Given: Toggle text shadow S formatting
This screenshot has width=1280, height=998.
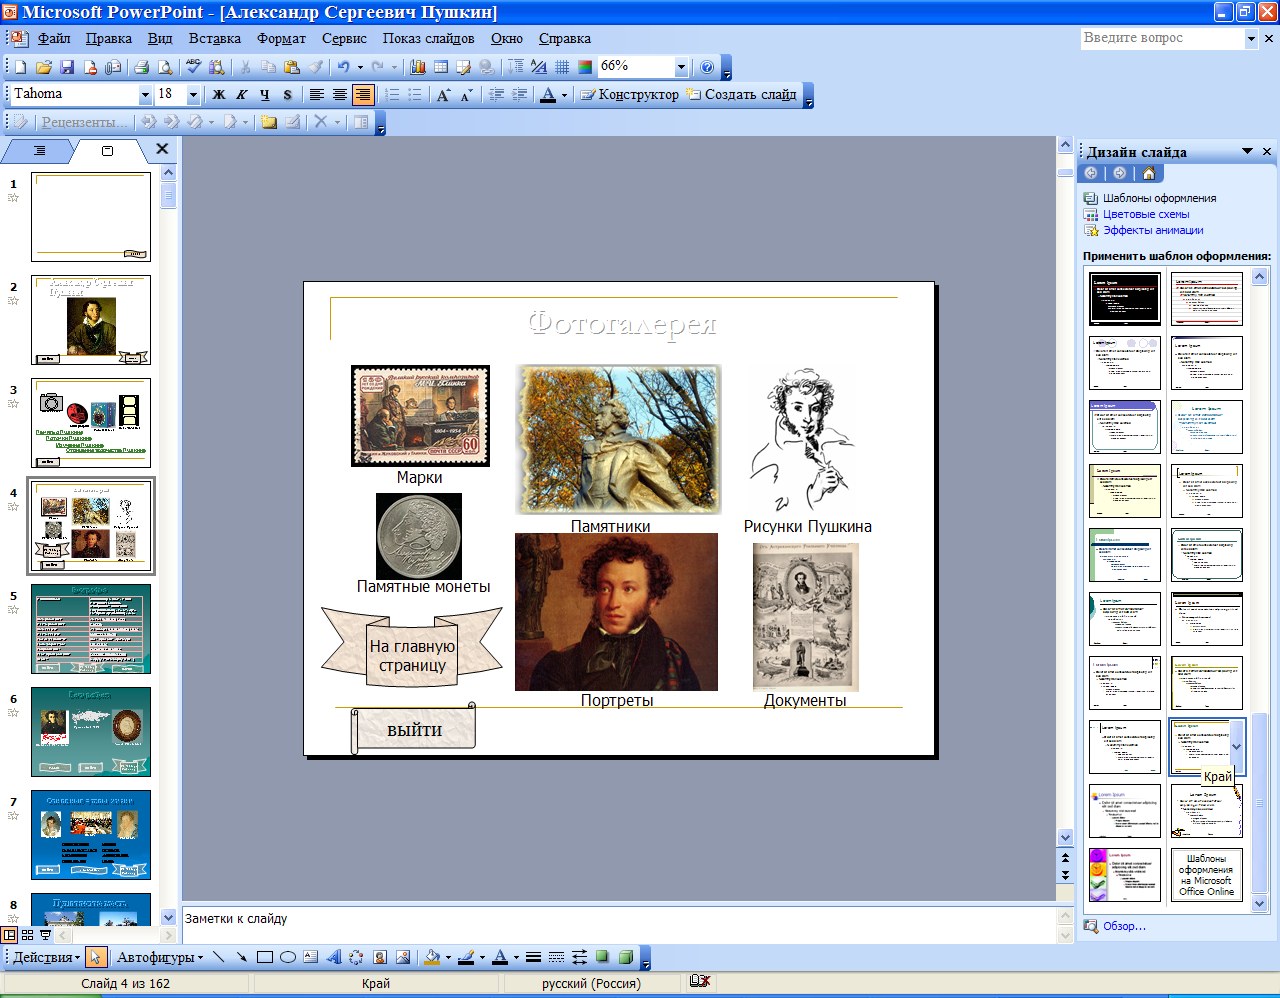Looking at the screenshot, I should (288, 95).
